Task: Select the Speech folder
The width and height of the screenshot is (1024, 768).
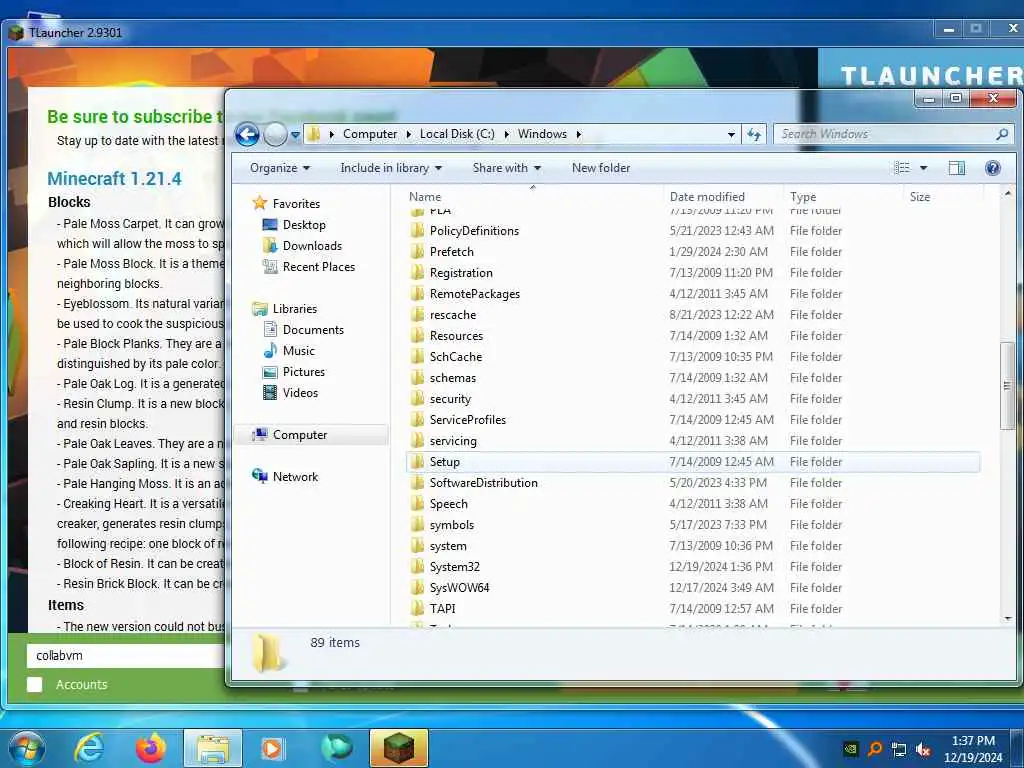Action: (x=449, y=504)
